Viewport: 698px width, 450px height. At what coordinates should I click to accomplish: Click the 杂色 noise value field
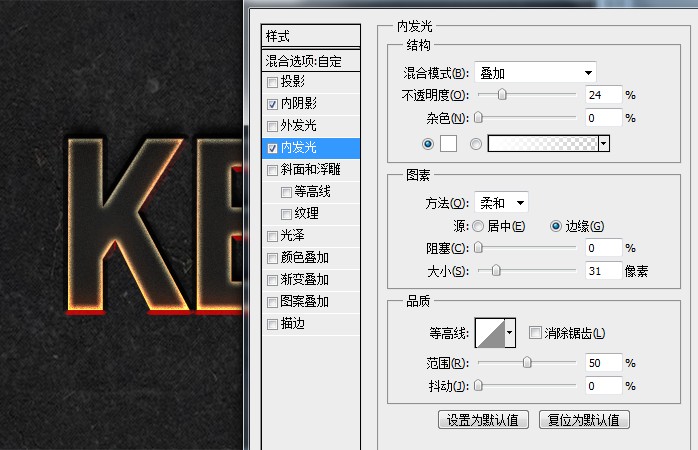coord(603,118)
